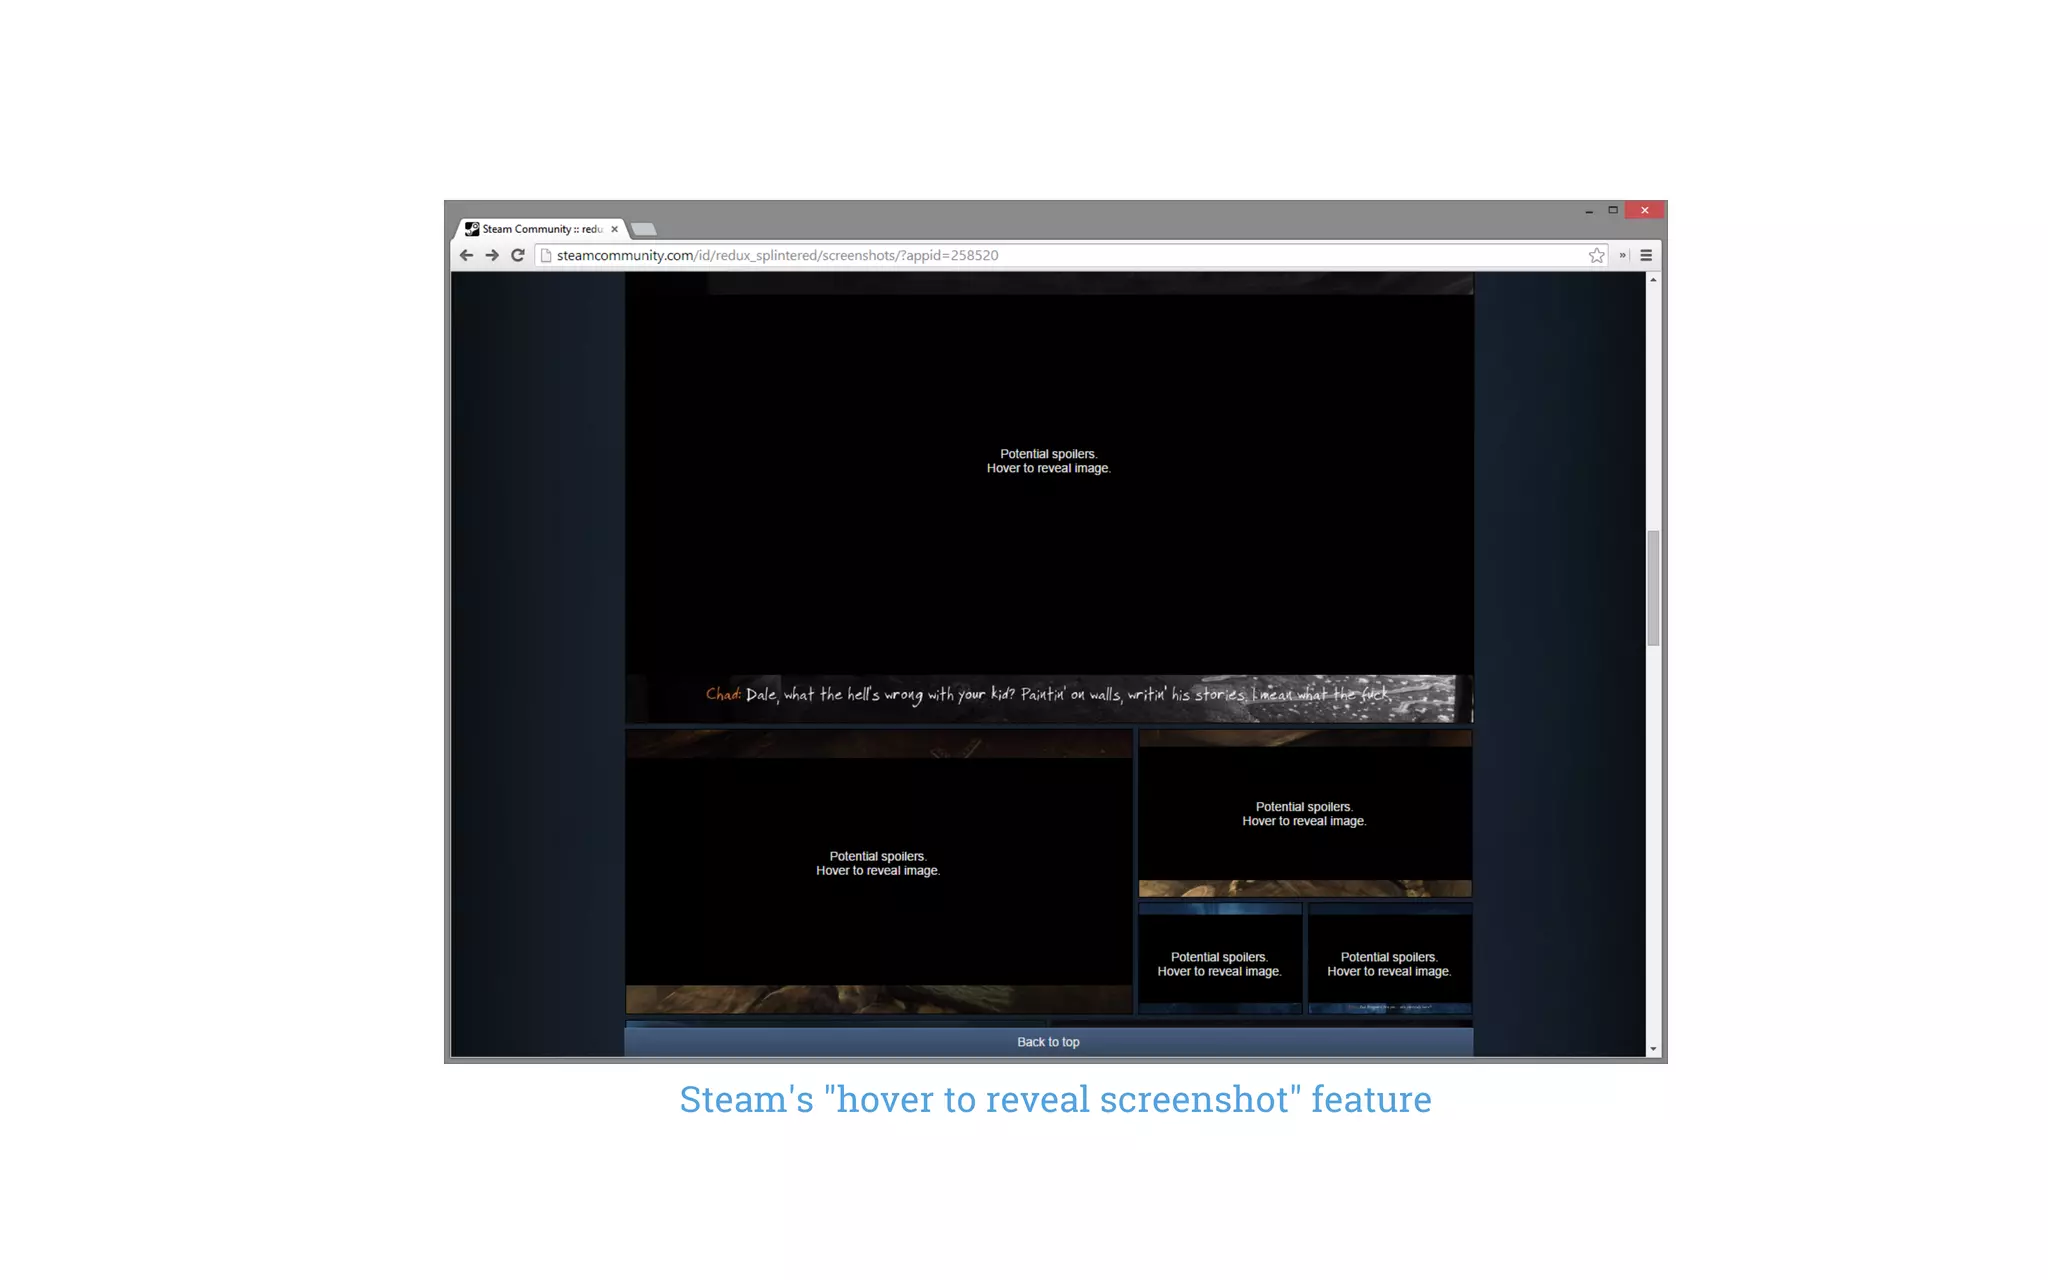The width and height of the screenshot is (2048, 1280).
Task: Click the Steam favicon on the tab
Action: (x=472, y=229)
